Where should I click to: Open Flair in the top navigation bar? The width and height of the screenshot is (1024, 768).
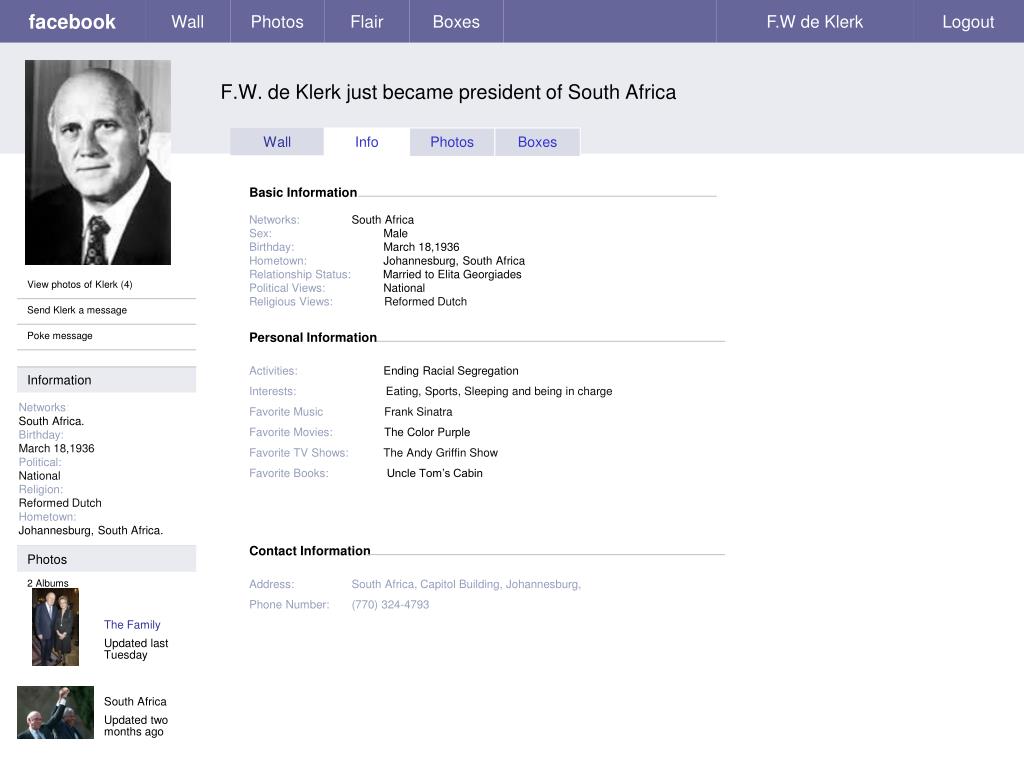366,22
